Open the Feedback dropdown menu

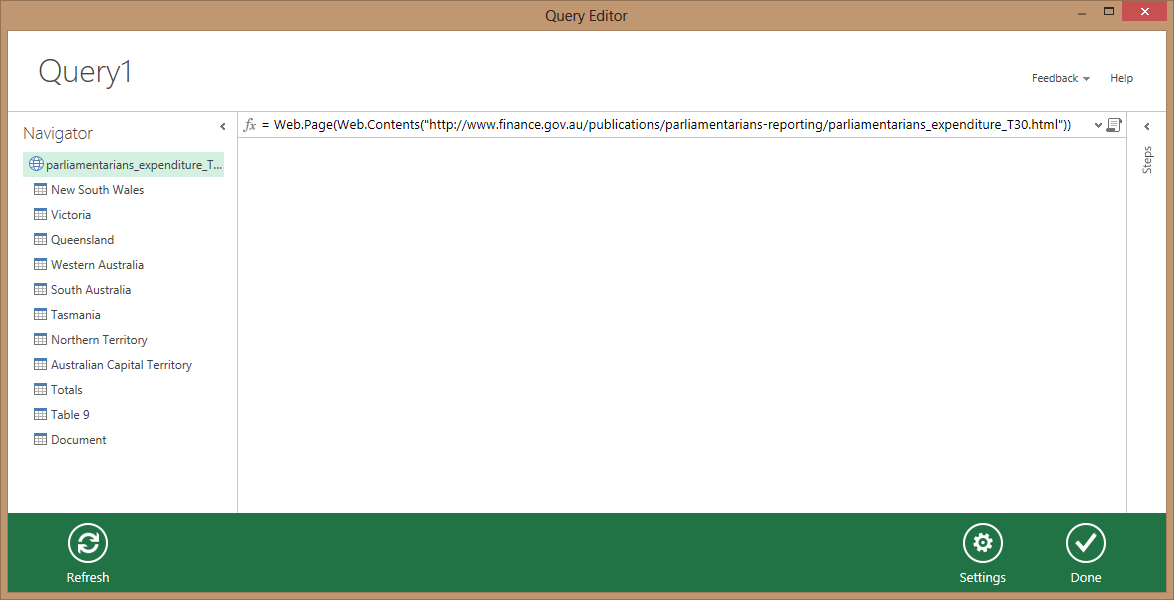(1060, 78)
